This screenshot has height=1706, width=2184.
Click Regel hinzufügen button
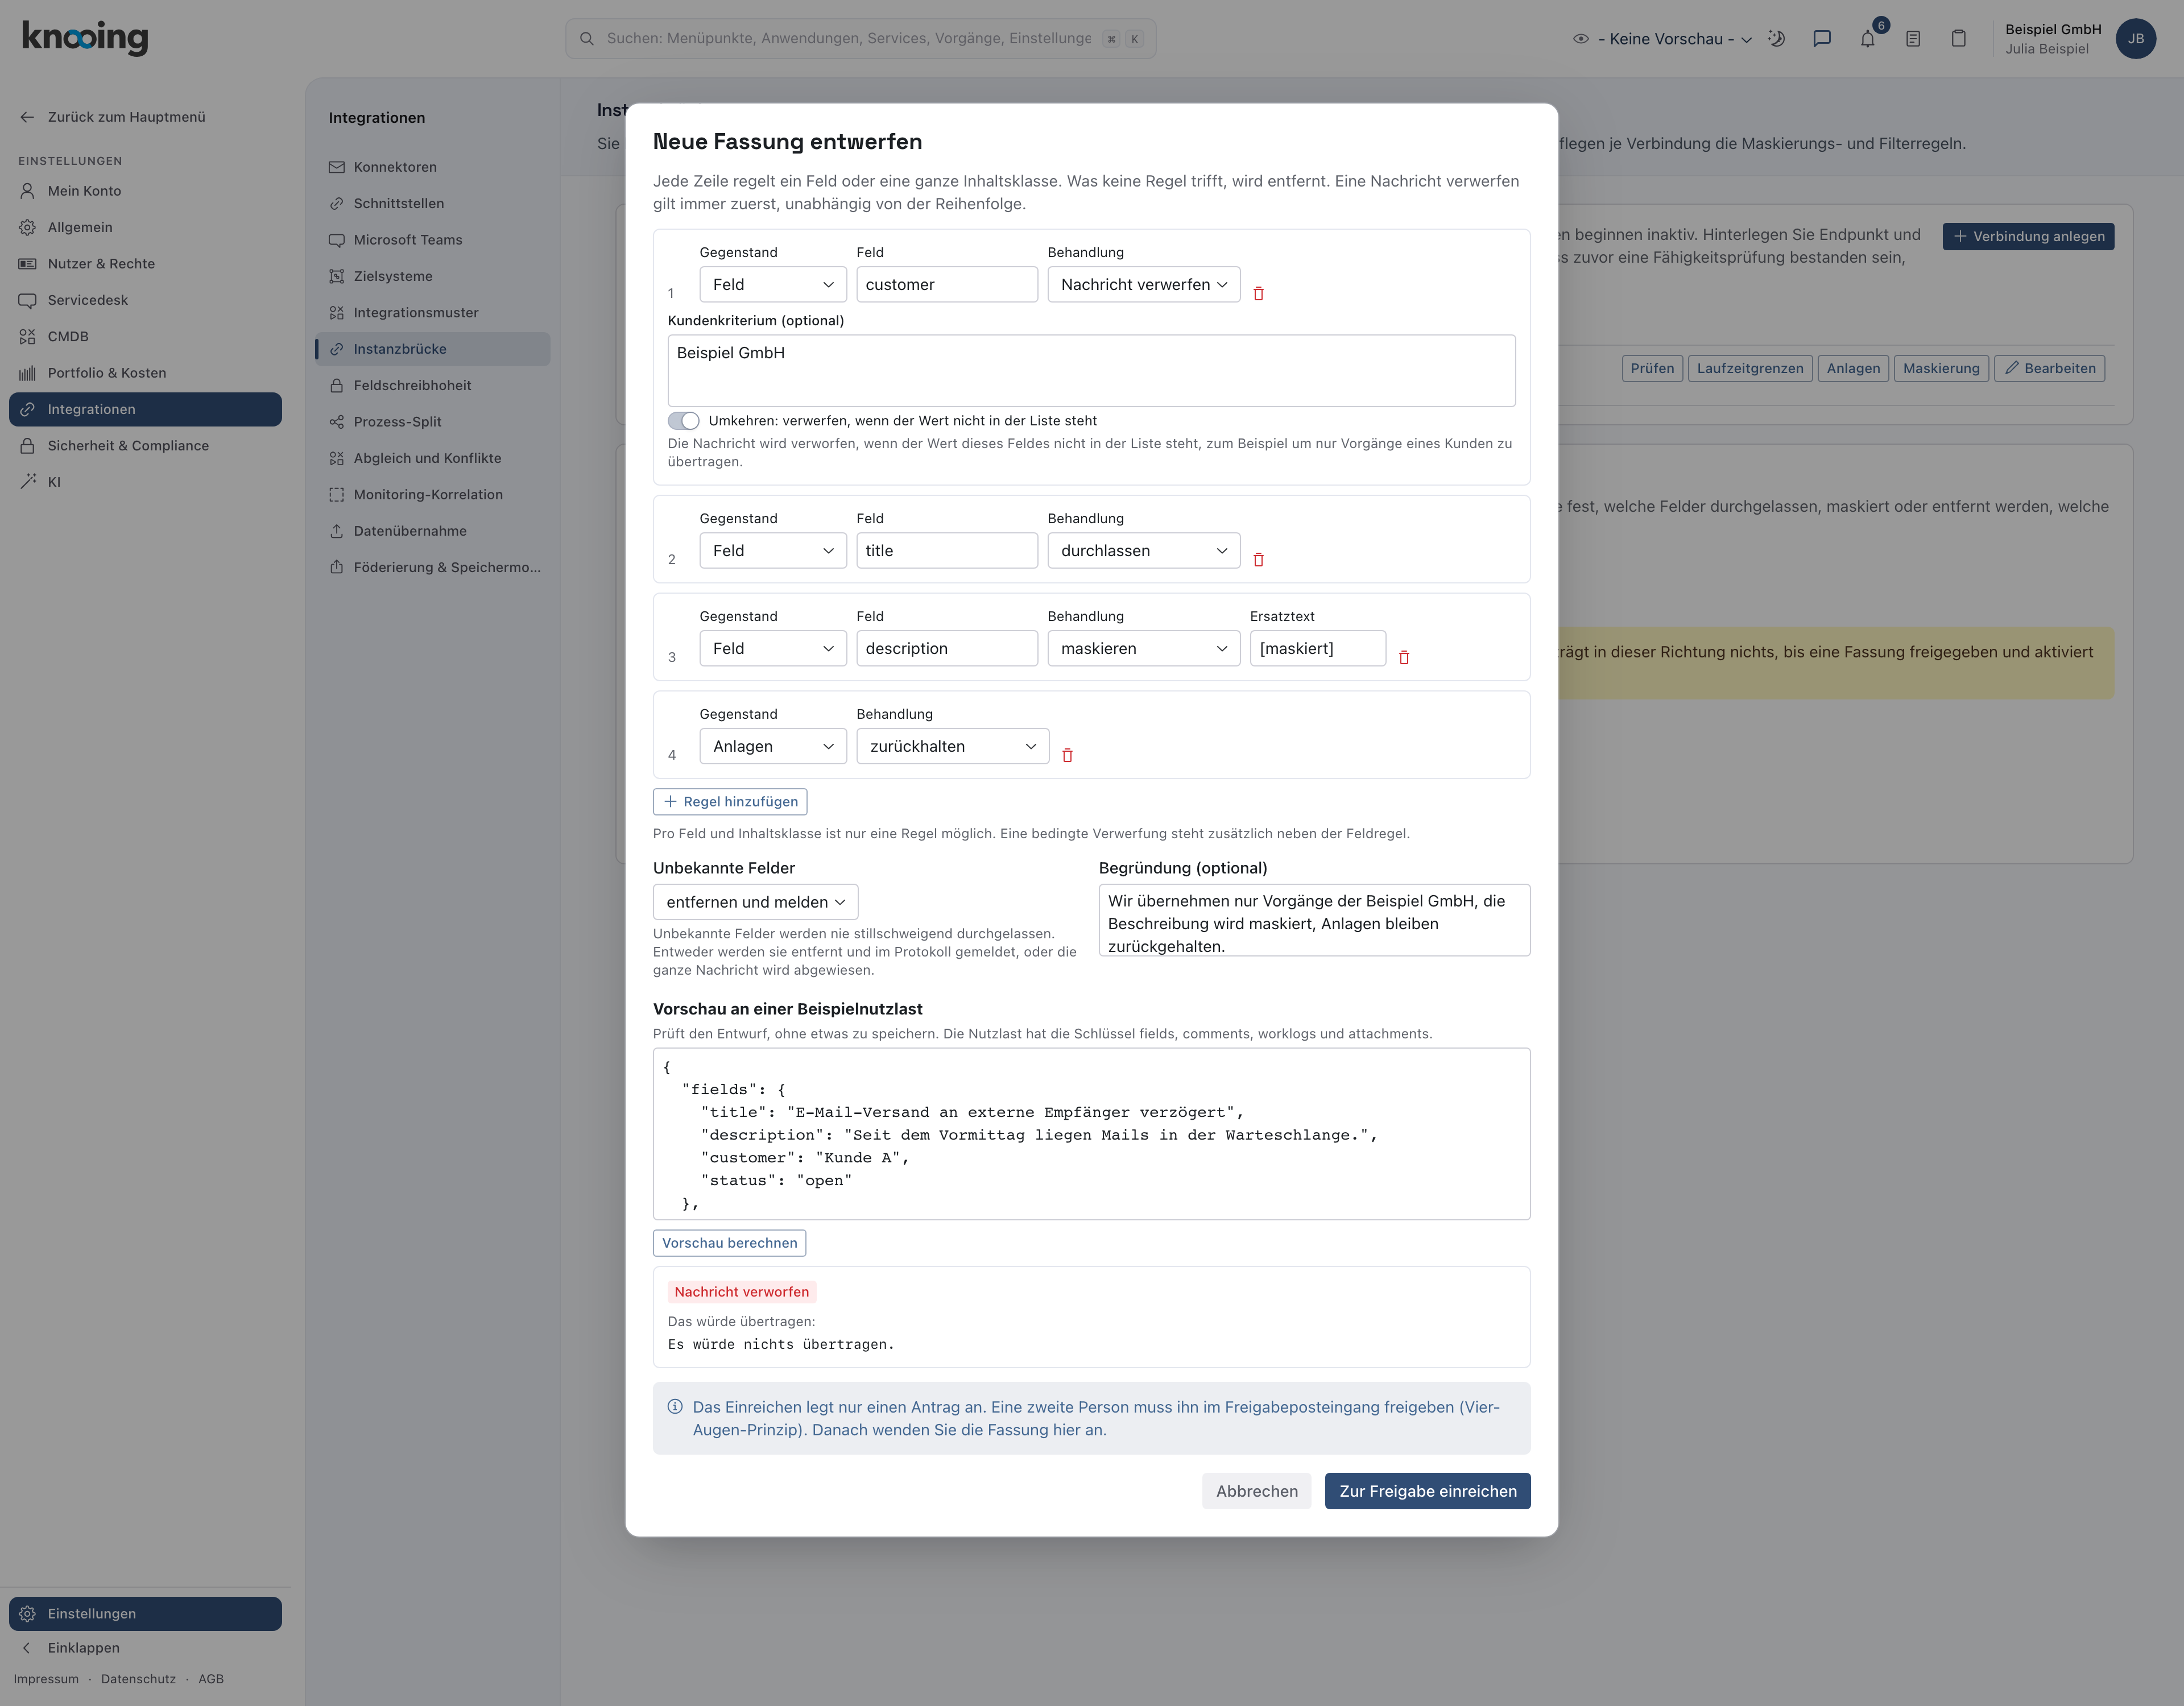click(730, 802)
